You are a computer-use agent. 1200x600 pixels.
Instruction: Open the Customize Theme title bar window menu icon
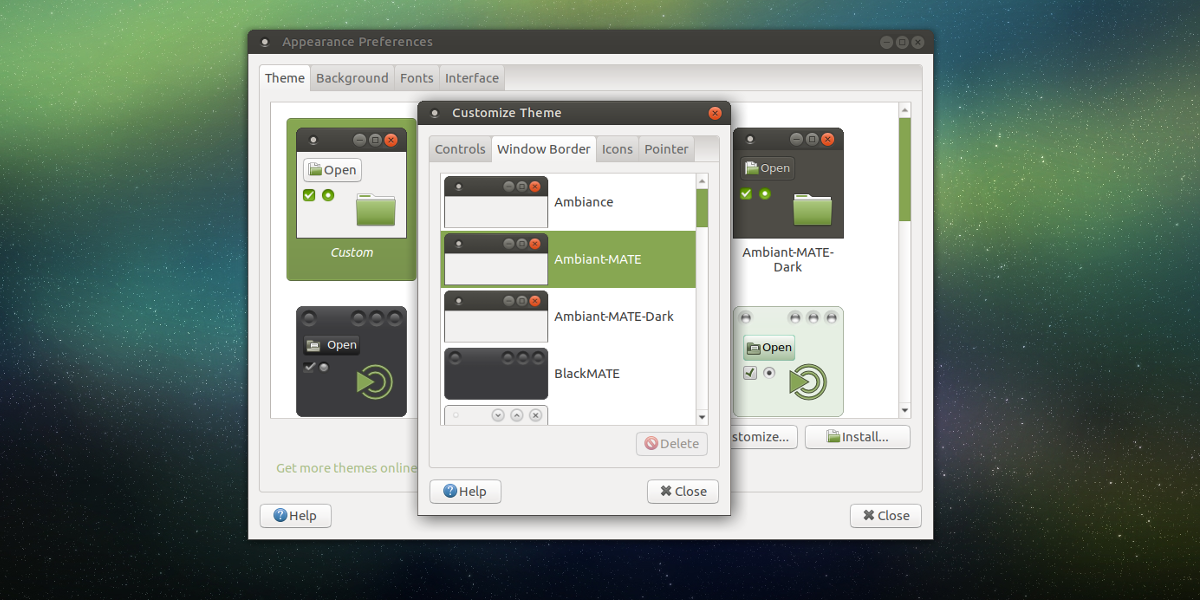coord(434,113)
